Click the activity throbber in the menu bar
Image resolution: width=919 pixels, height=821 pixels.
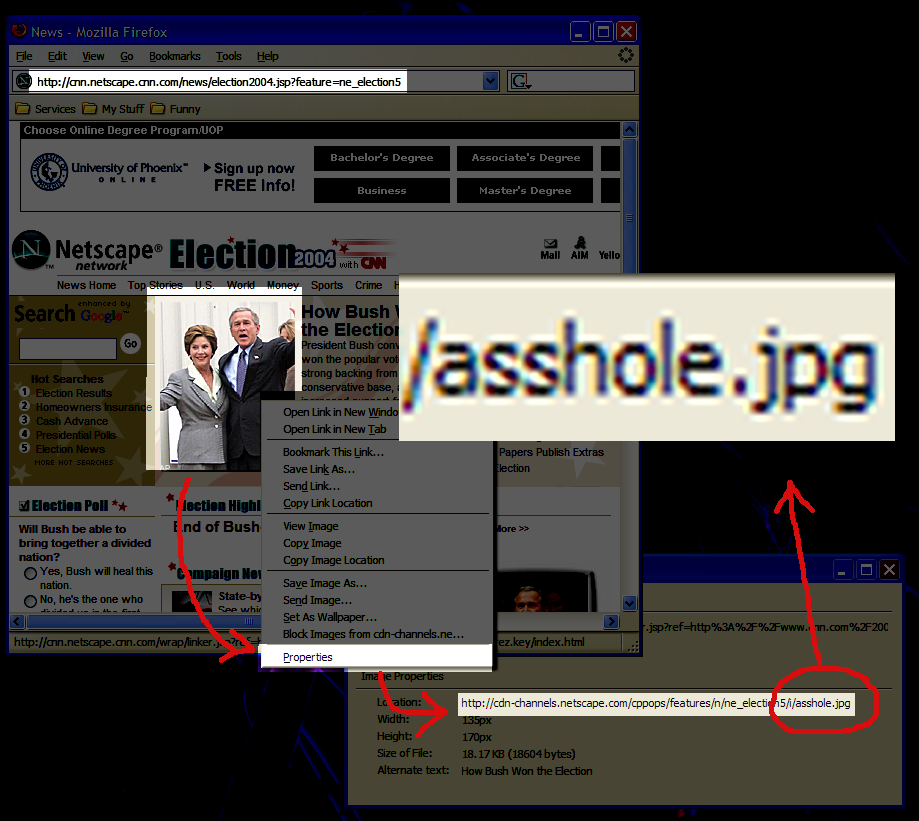[x=626, y=55]
